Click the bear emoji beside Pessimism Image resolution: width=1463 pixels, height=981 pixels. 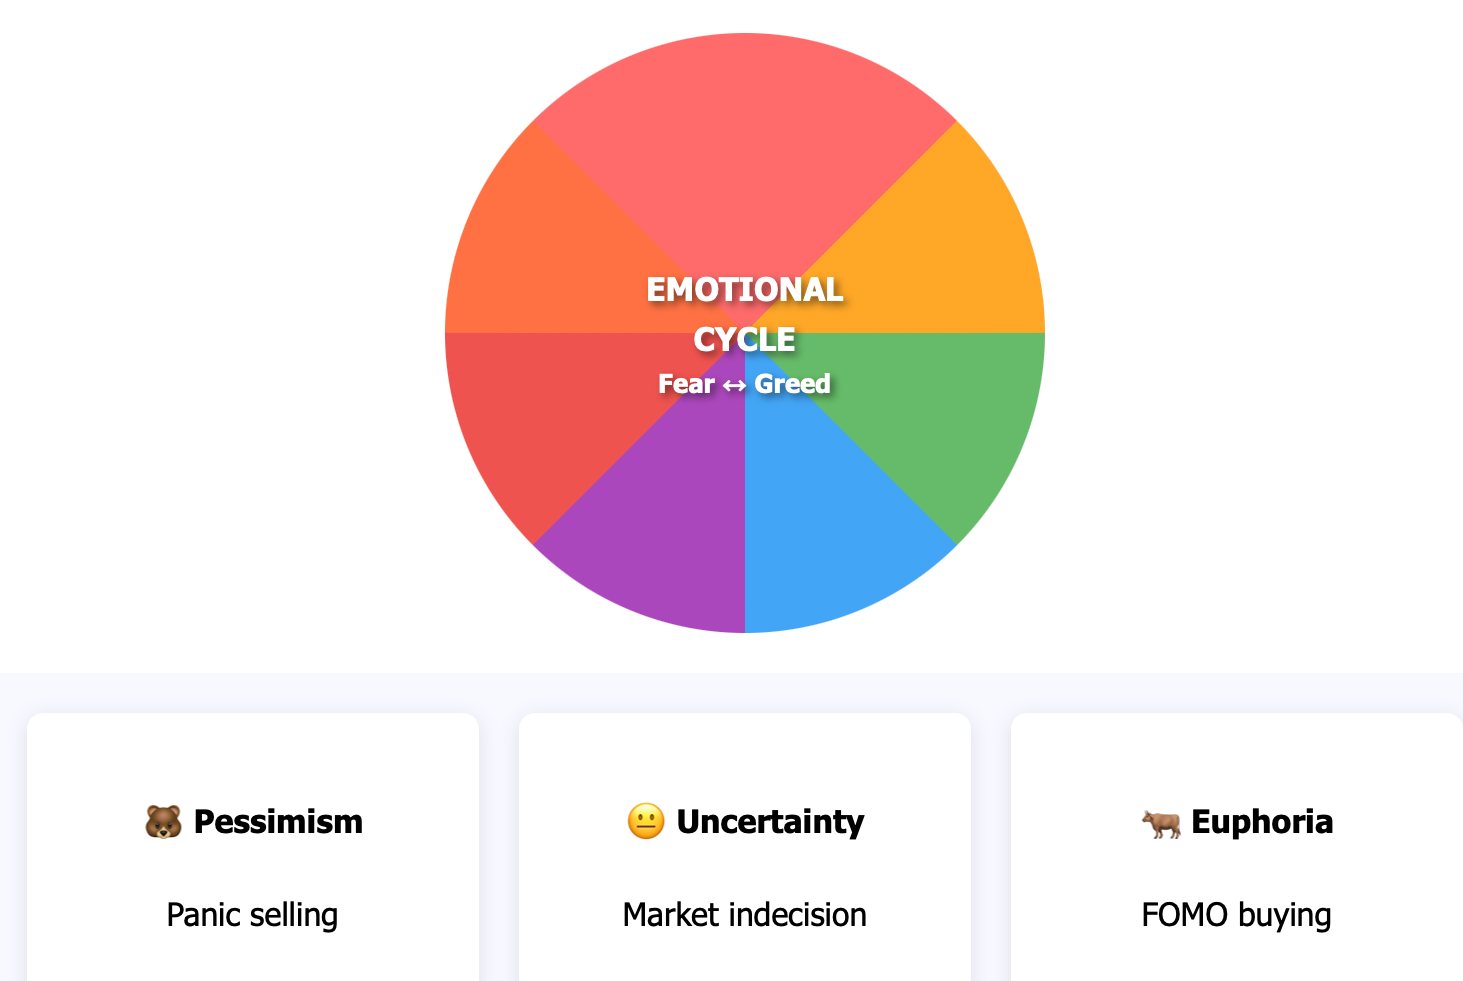(x=163, y=822)
